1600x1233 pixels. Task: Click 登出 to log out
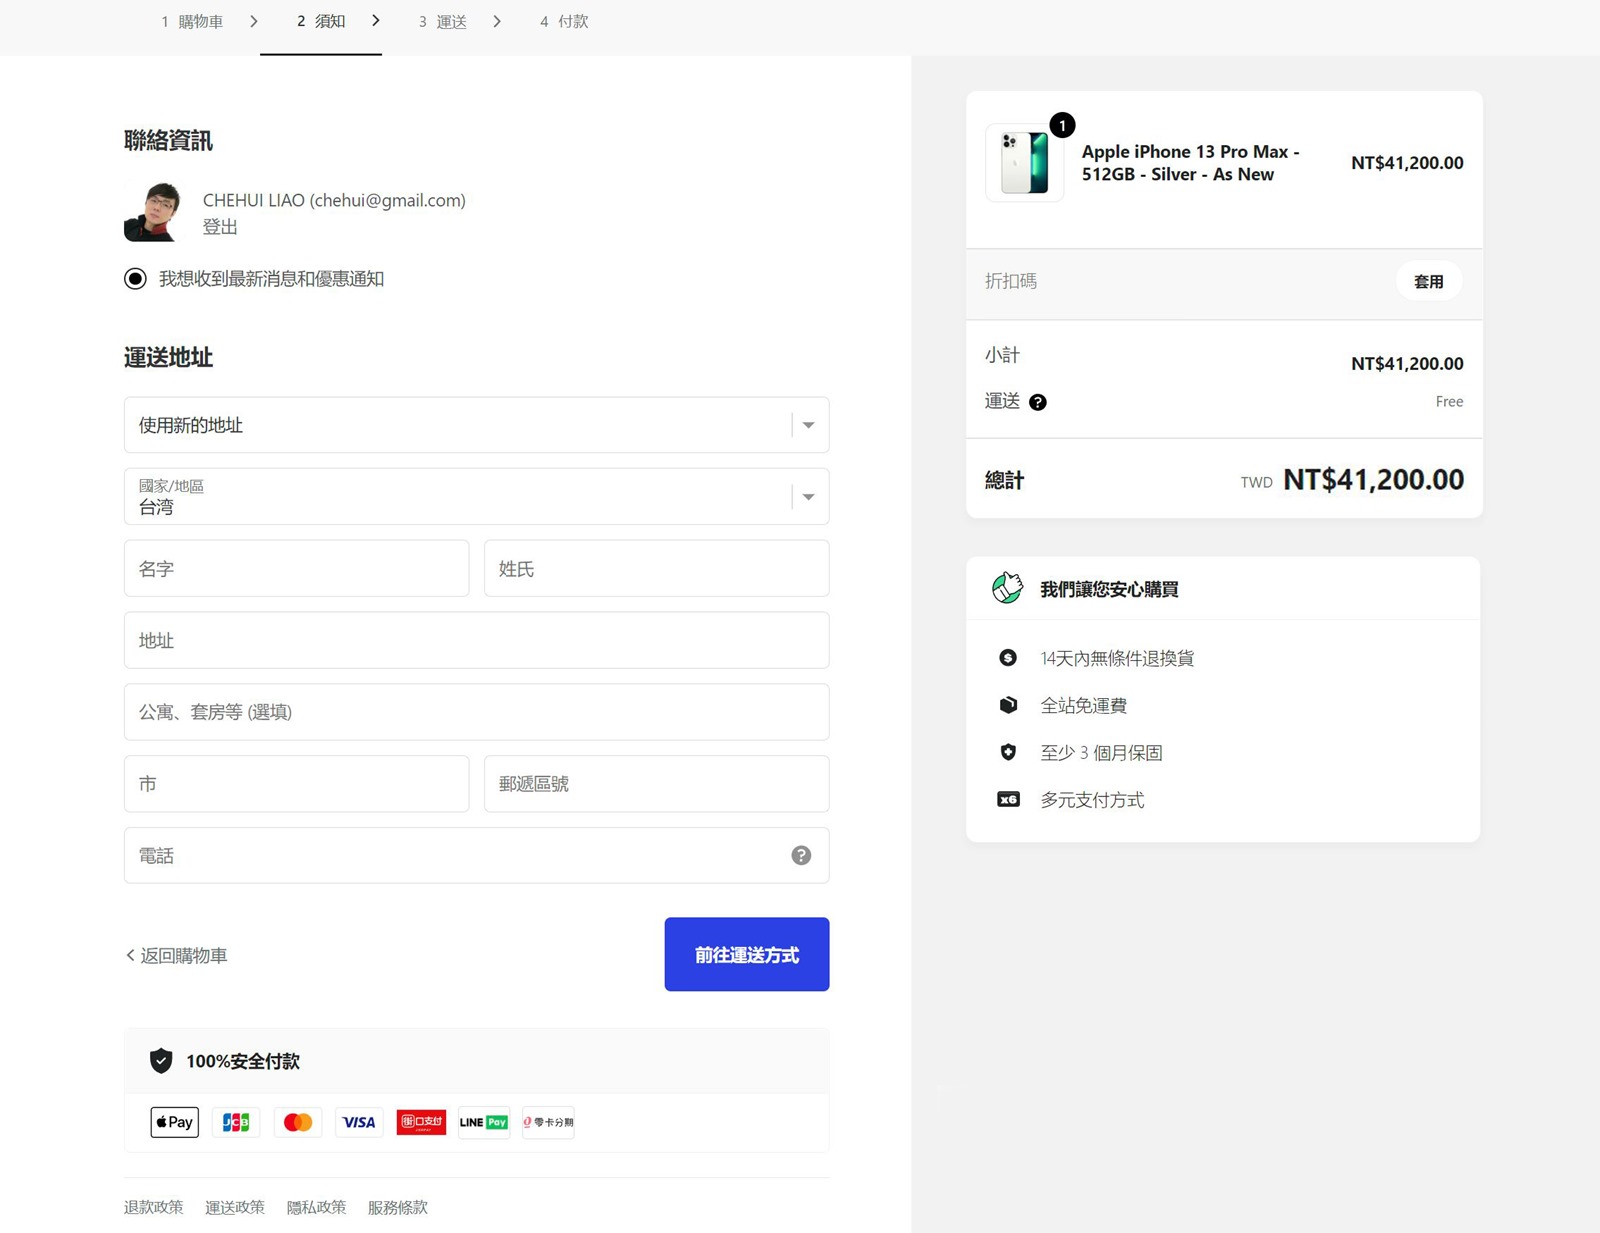(x=220, y=227)
